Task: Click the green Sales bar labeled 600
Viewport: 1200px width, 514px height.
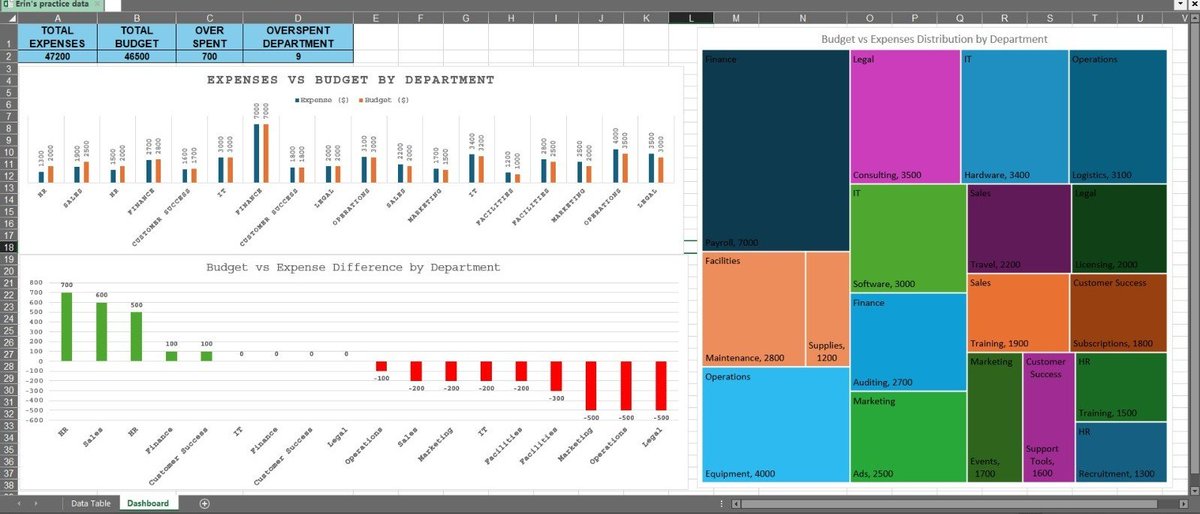Action: (101, 332)
